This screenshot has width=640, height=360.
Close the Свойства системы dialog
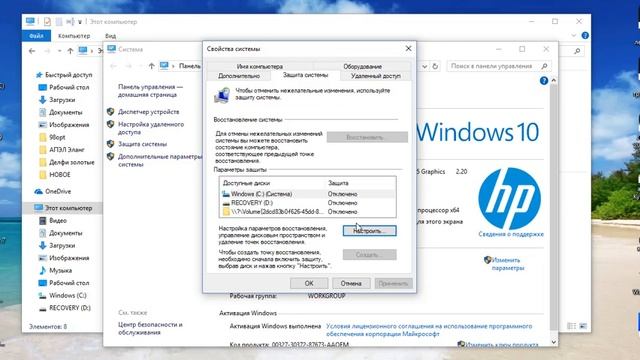408,49
